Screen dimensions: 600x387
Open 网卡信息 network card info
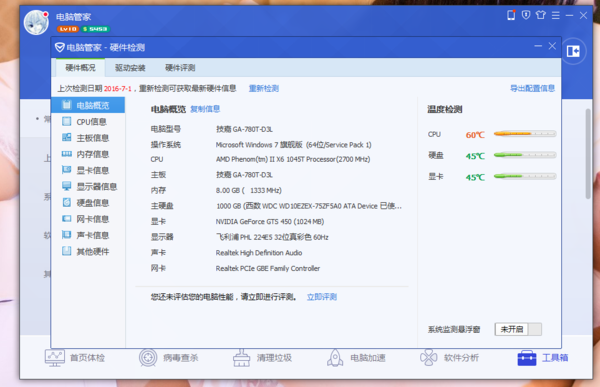[88, 219]
